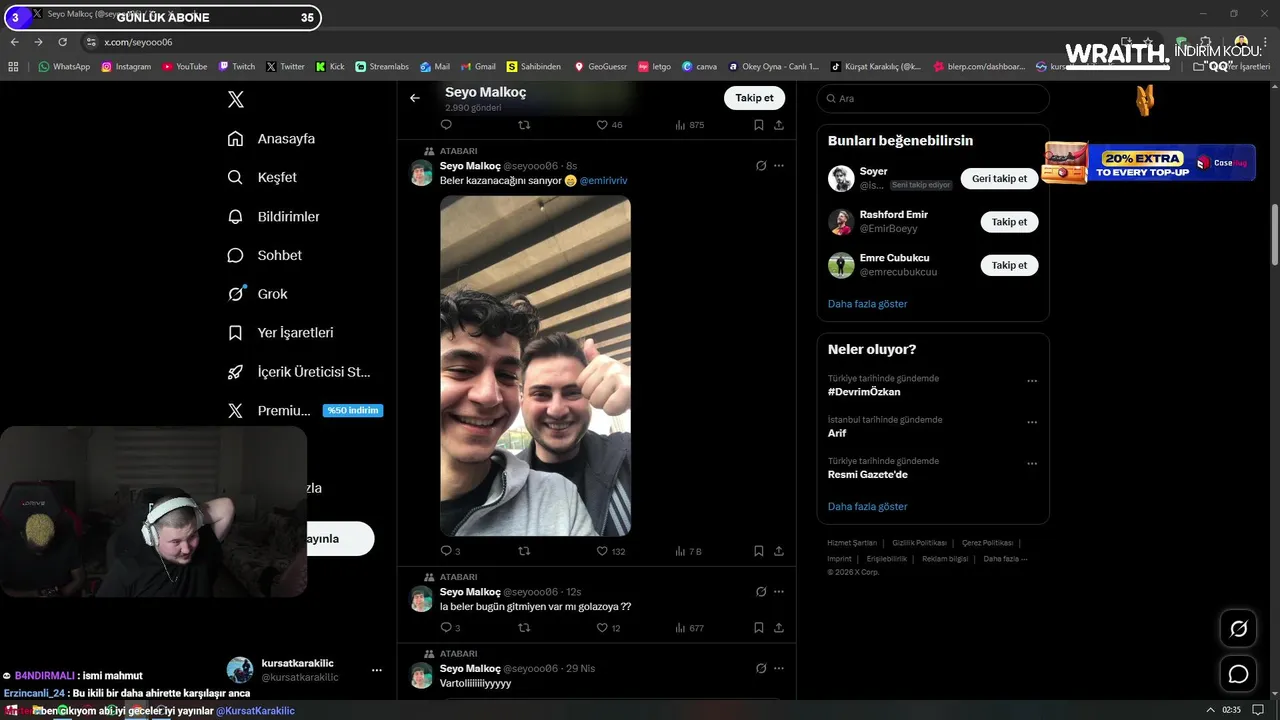Reply to the Beler kazanacağını sanıyor tweet
Image resolution: width=1280 pixels, height=720 pixels.
tap(446, 551)
